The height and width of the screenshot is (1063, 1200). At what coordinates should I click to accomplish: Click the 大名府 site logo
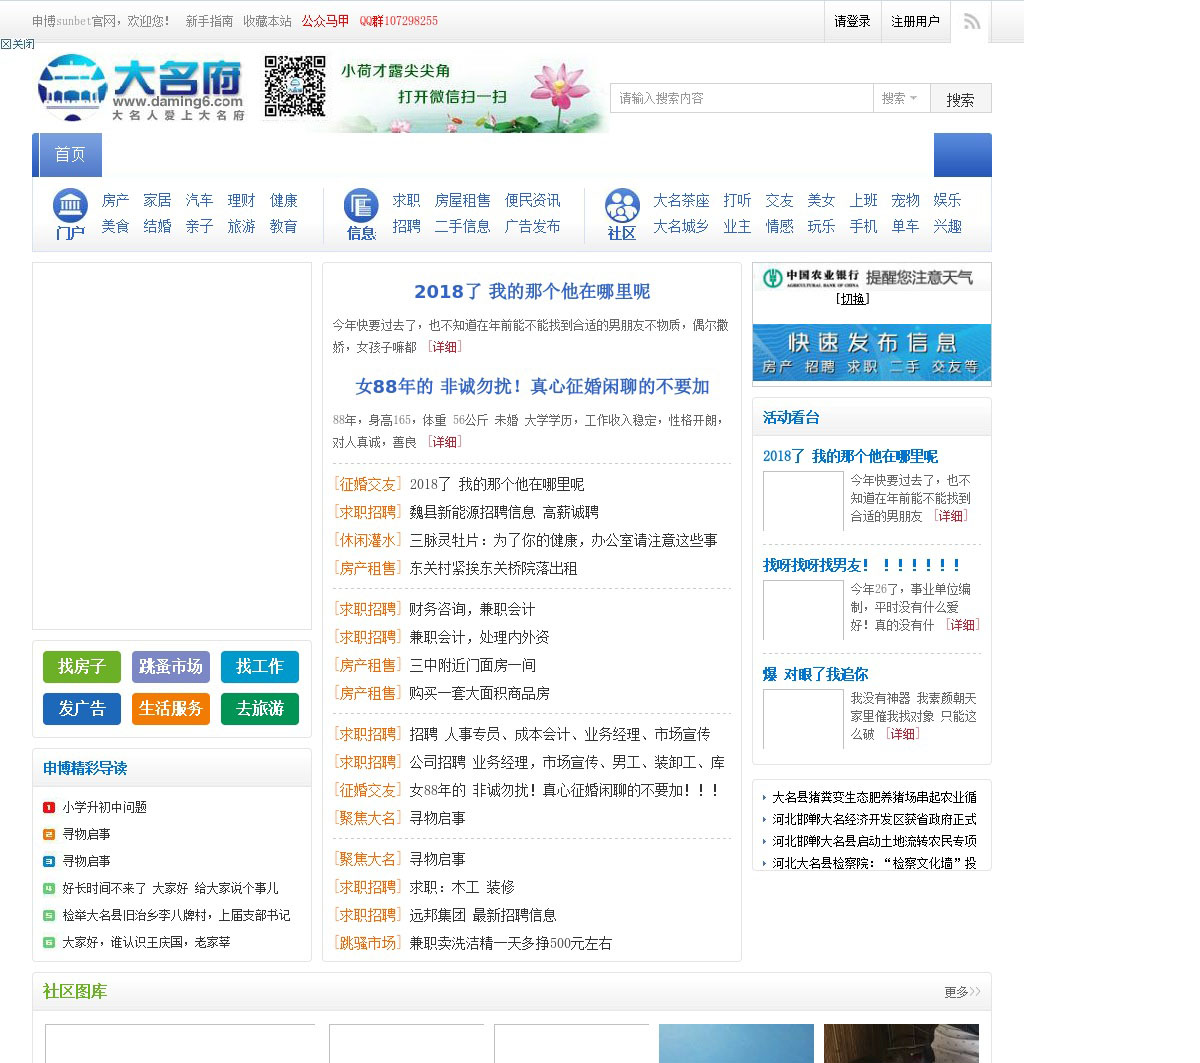(x=142, y=88)
